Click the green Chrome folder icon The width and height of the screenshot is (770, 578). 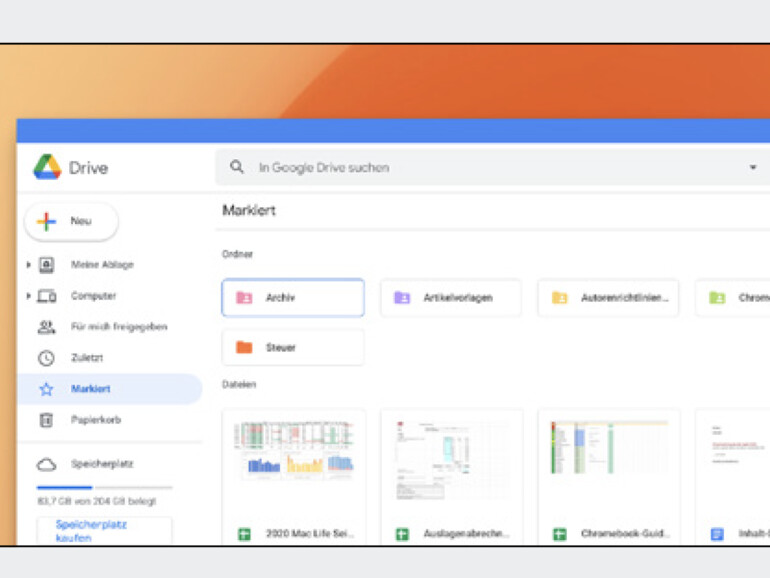[x=717, y=298]
